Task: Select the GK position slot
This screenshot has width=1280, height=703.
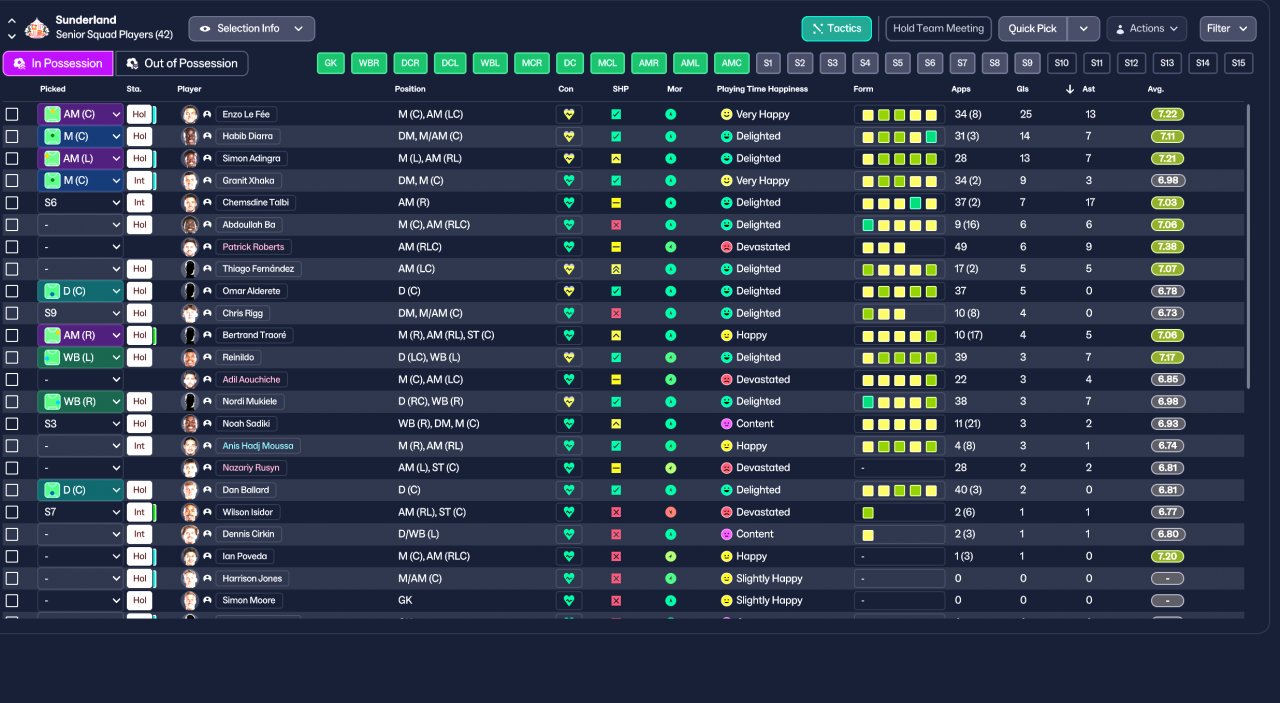Action: point(331,63)
